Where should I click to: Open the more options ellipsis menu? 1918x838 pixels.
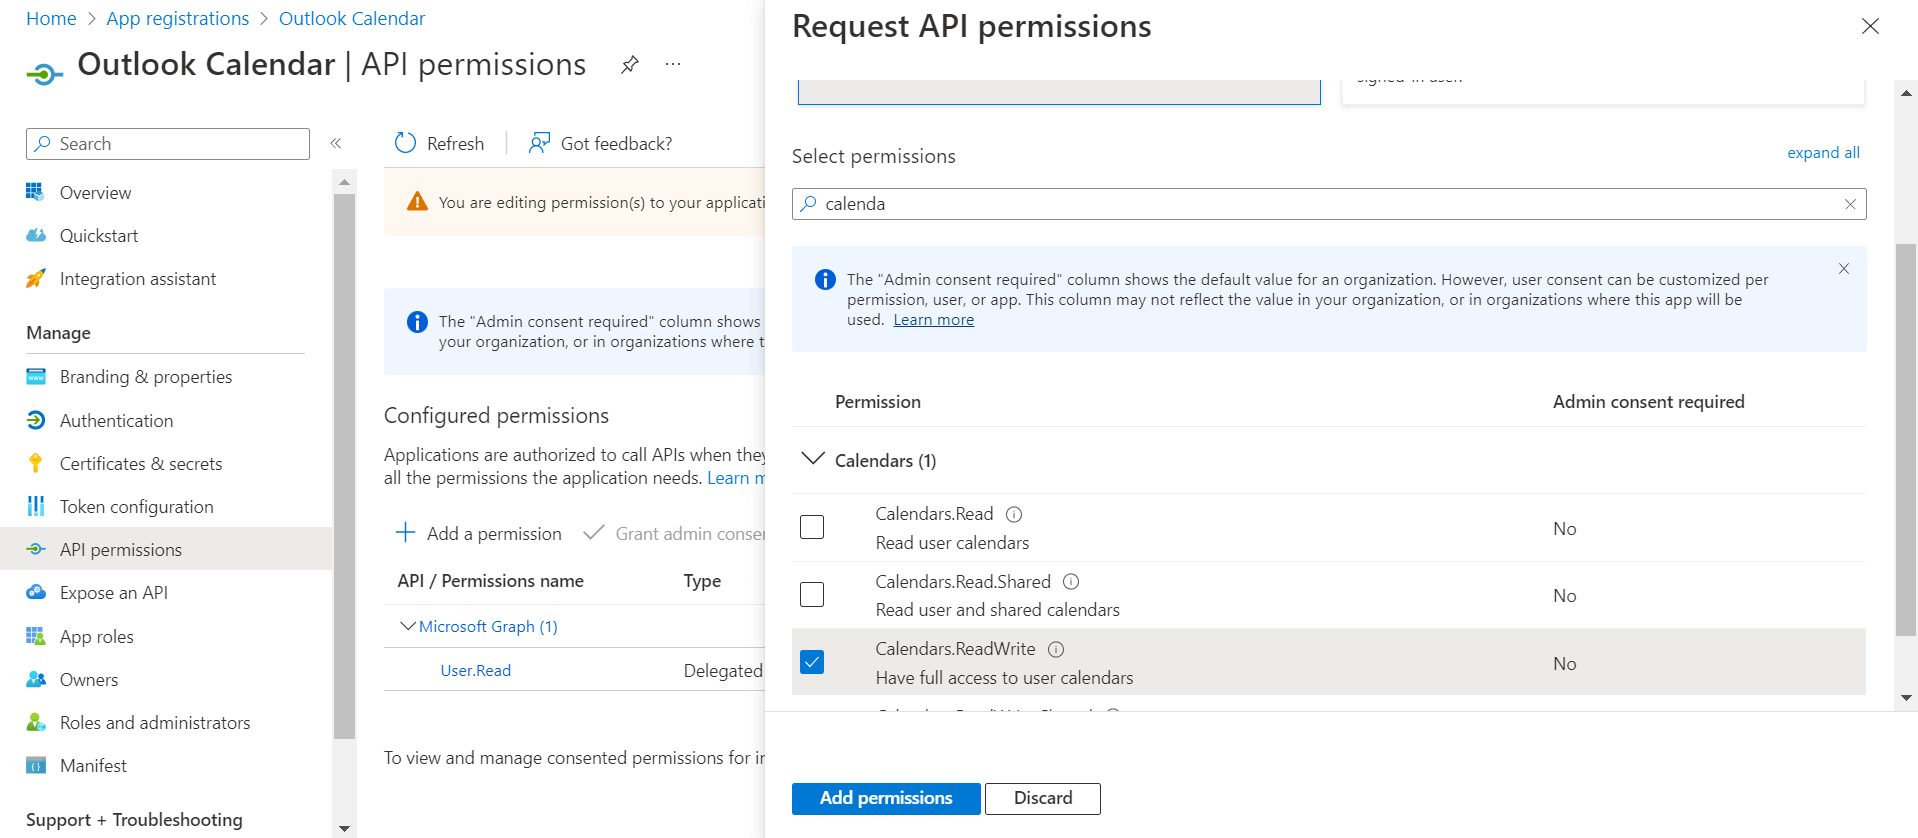(673, 65)
